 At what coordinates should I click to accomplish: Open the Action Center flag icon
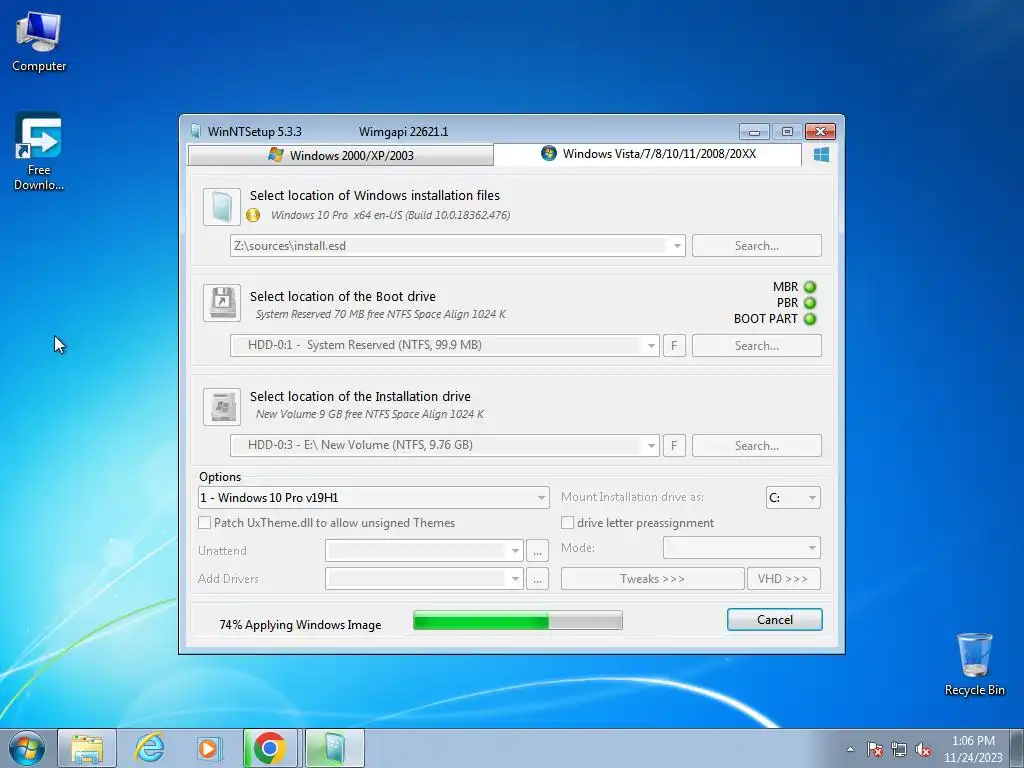tap(875, 749)
